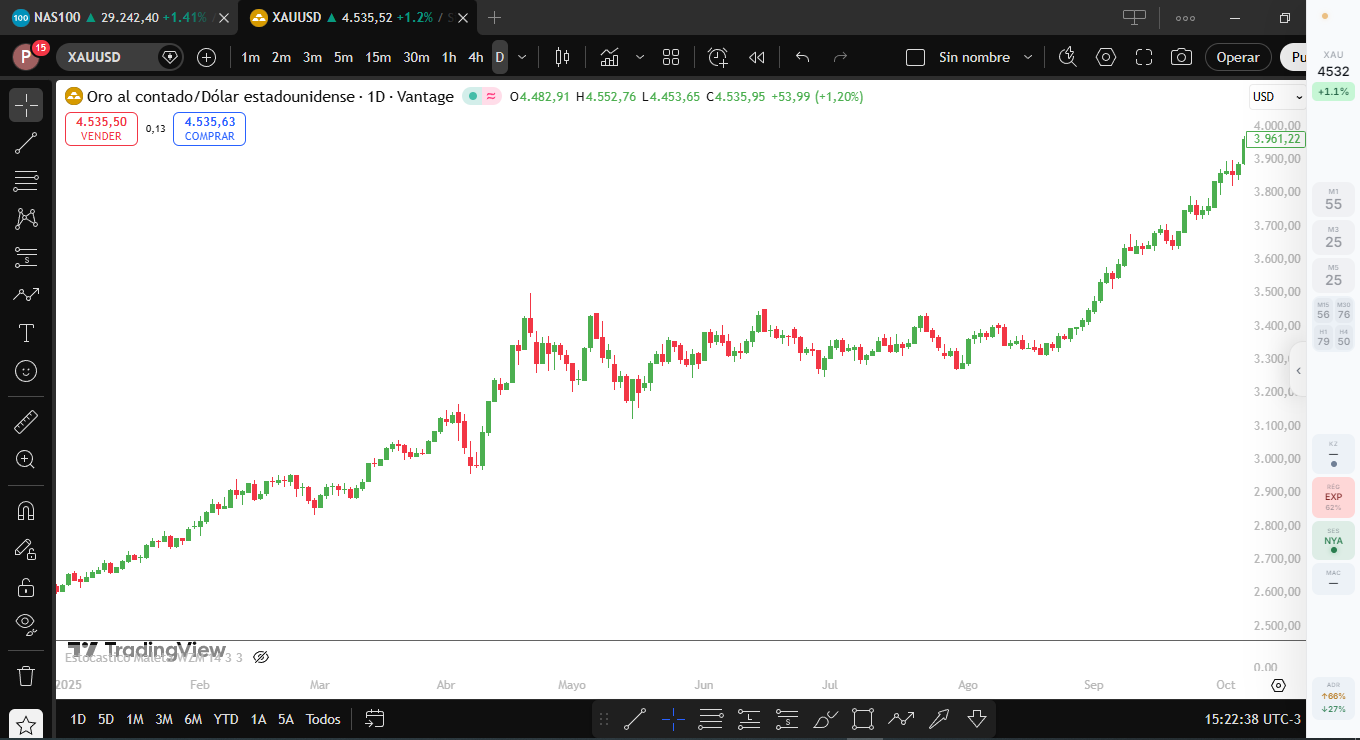Toggle hide all drawings eye icon

coord(26,625)
